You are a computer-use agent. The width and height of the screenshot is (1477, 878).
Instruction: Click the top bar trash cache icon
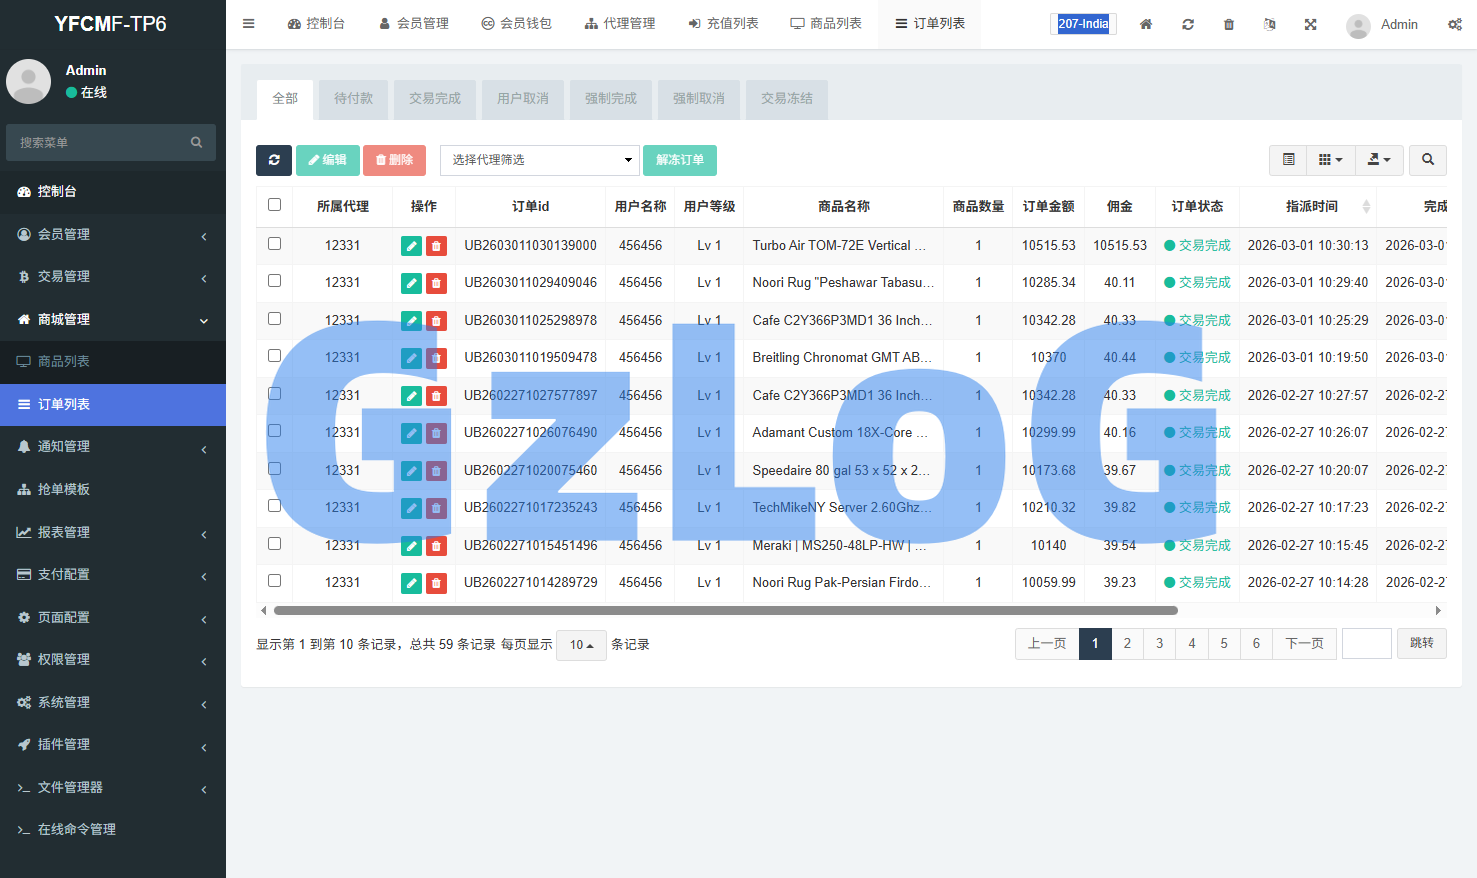coord(1229,24)
